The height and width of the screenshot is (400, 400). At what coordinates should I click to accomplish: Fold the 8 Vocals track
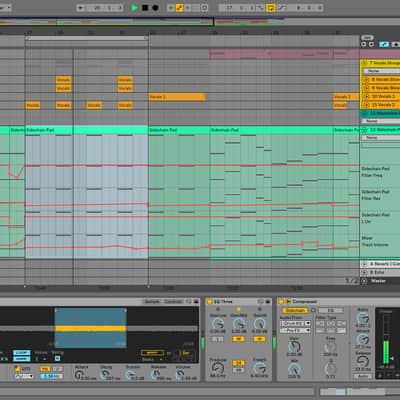click(x=366, y=79)
